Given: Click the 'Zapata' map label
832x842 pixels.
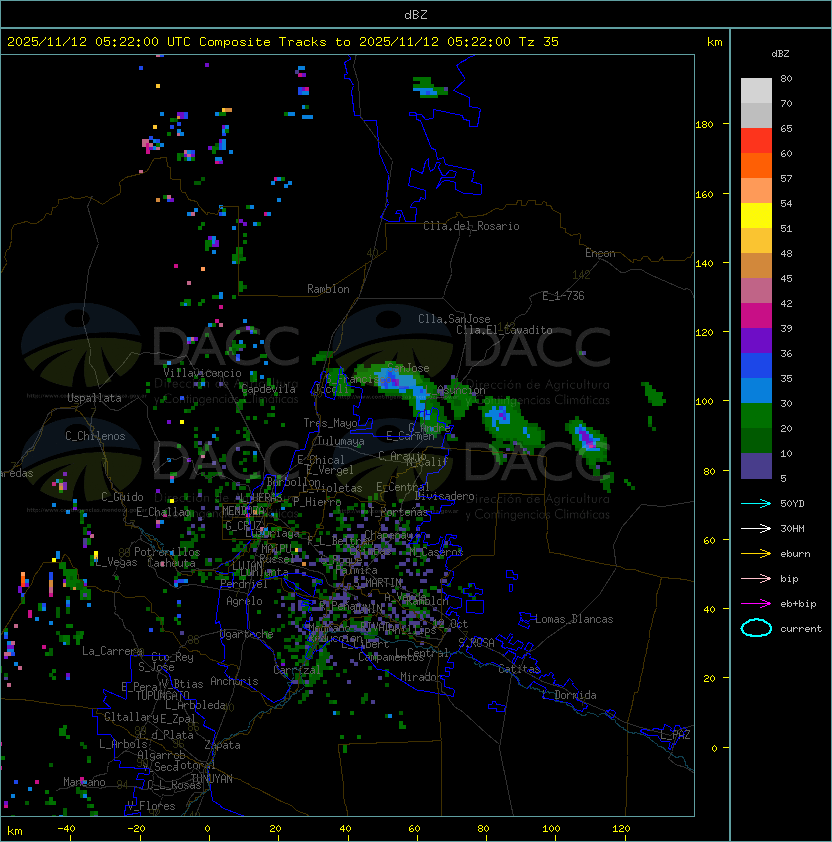Looking at the screenshot, I should 222,745.
